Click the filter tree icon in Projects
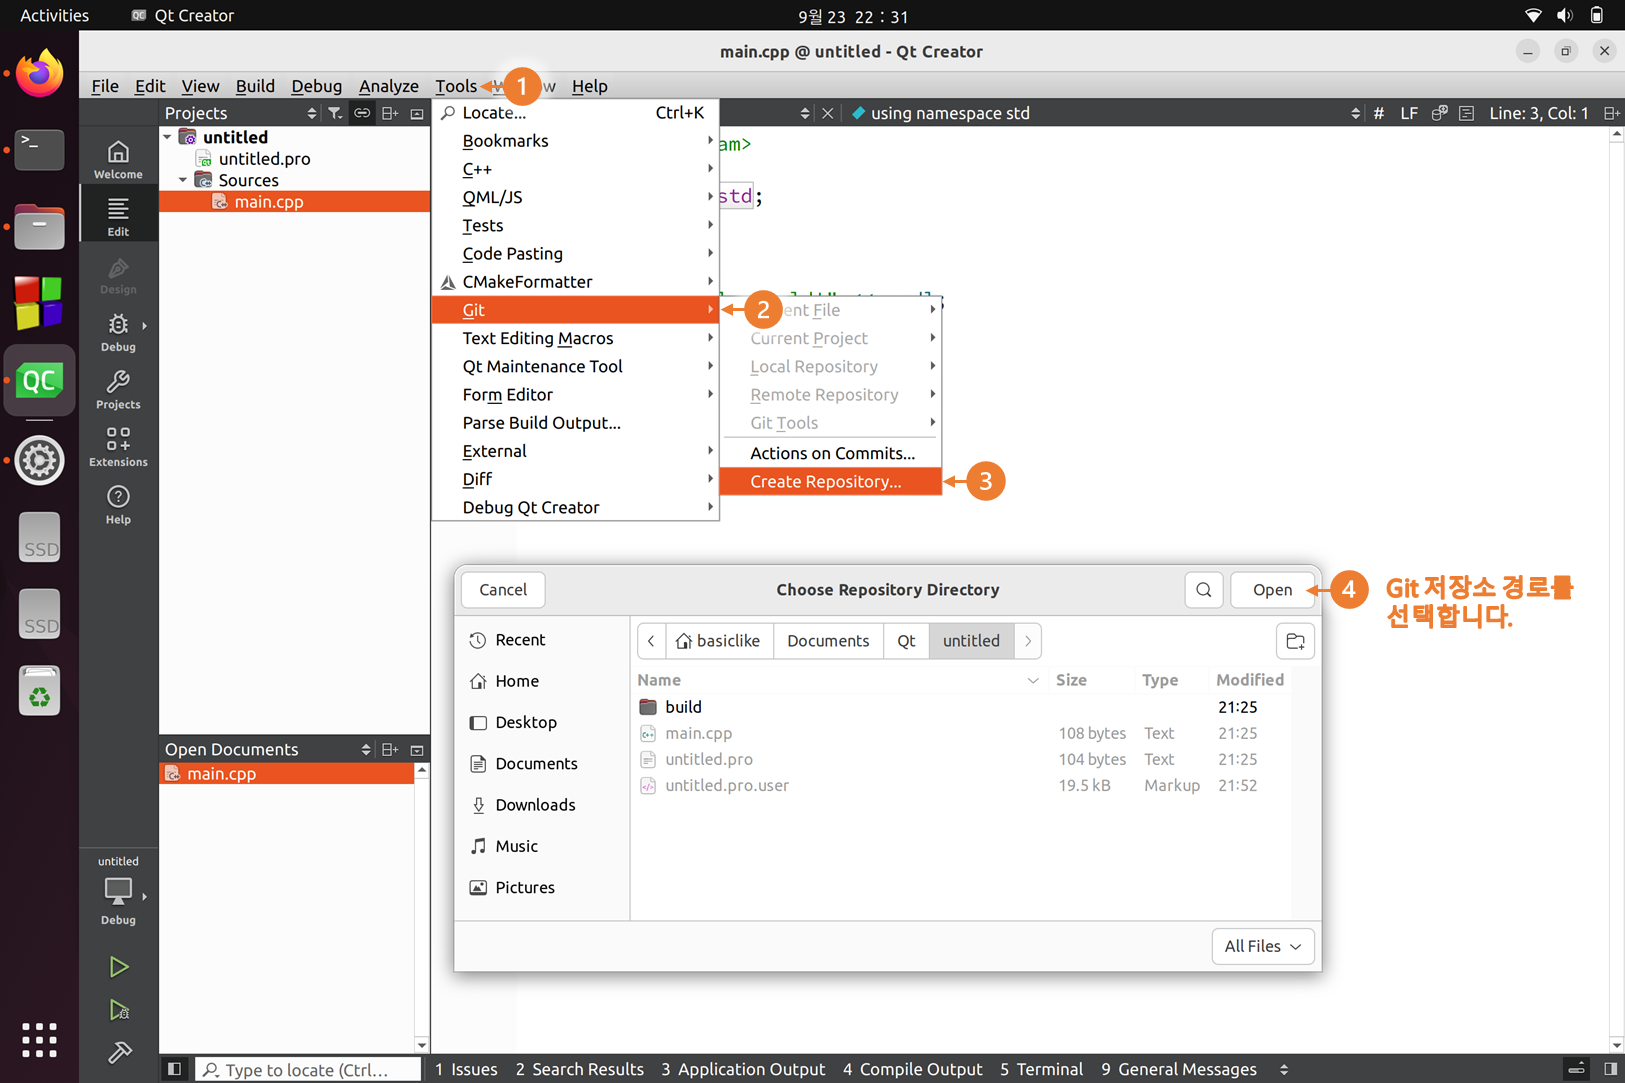This screenshot has height=1083, width=1625. pos(335,113)
